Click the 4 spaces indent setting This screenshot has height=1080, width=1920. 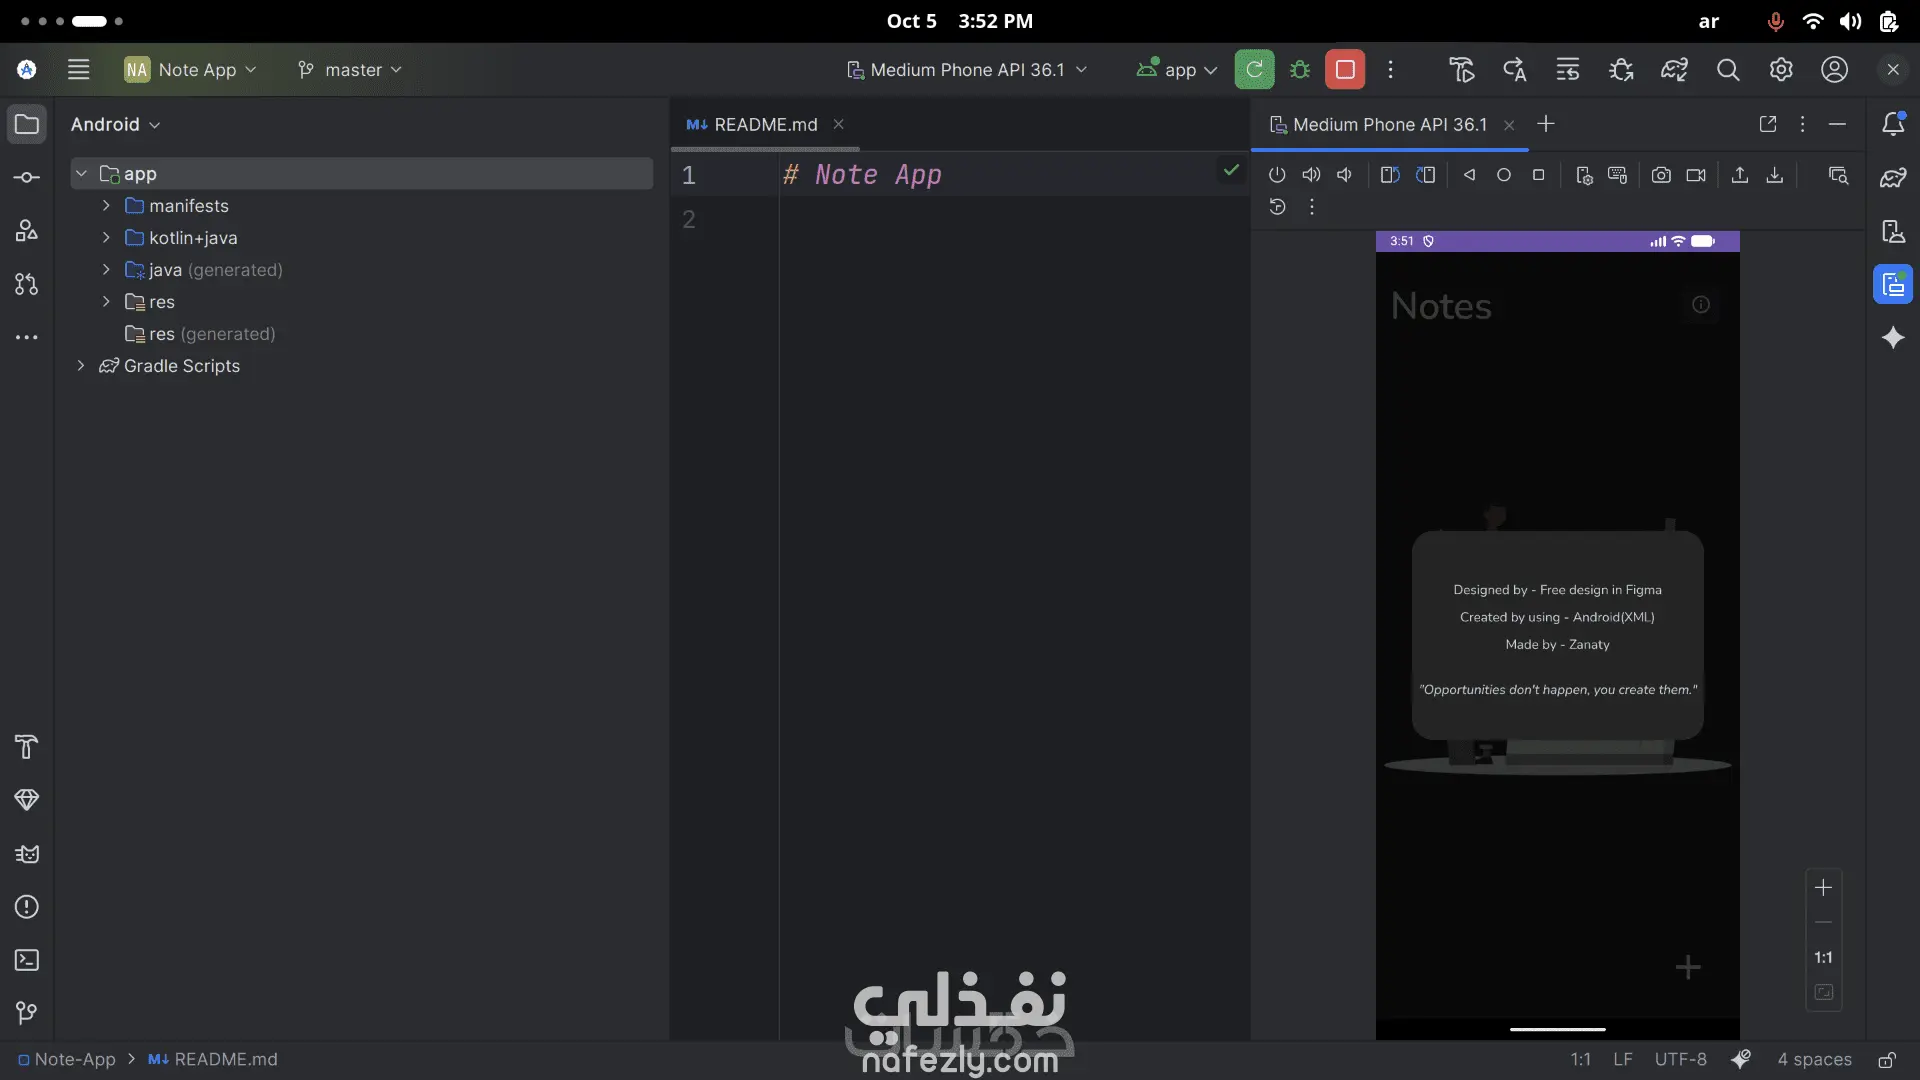tap(1814, 1060)
